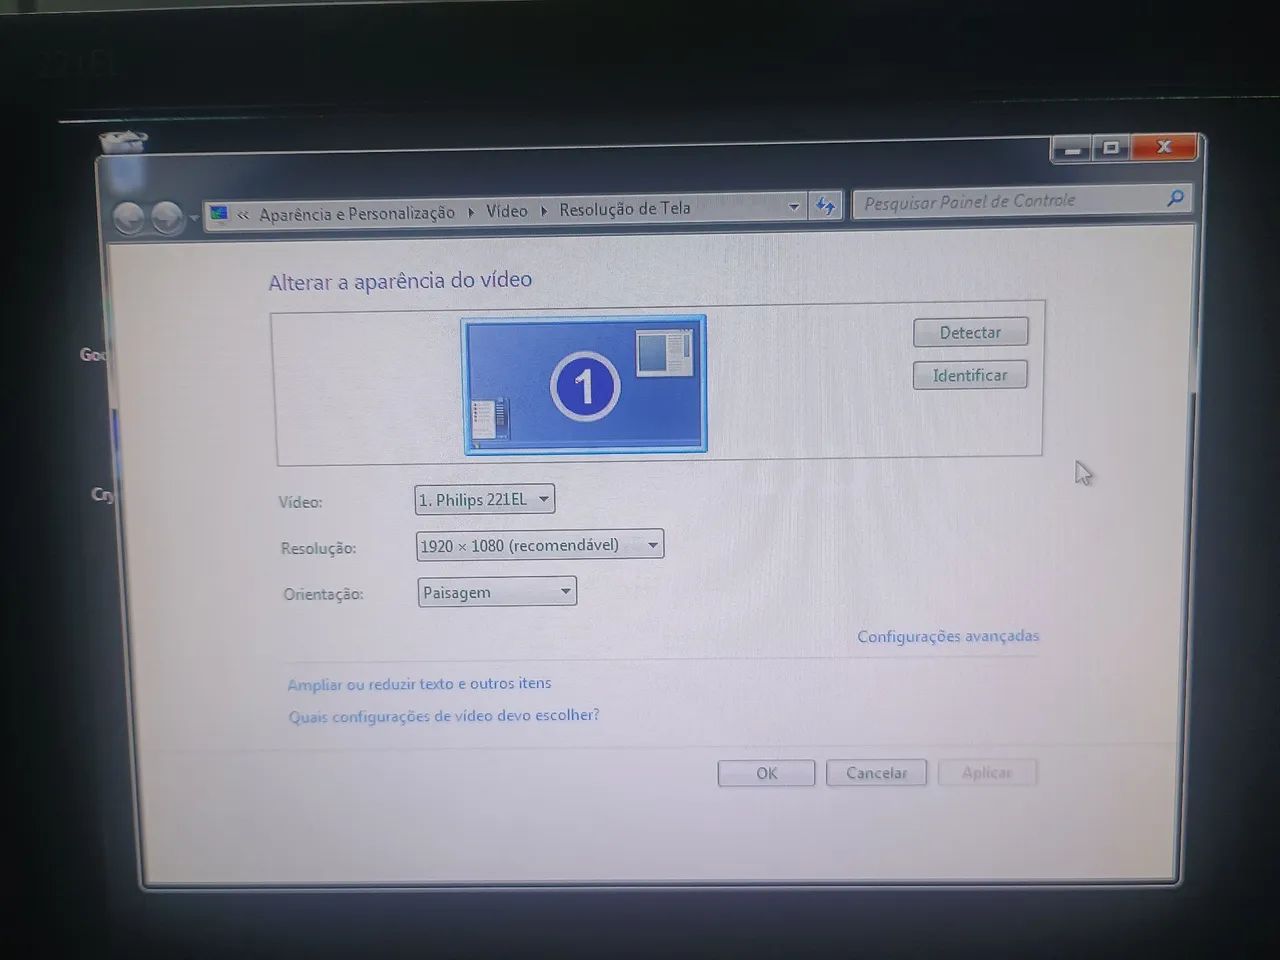Open Ampliar ou reduzir texto e outros itens
This screenshot has height=960, width=1280.
[419, 683]
